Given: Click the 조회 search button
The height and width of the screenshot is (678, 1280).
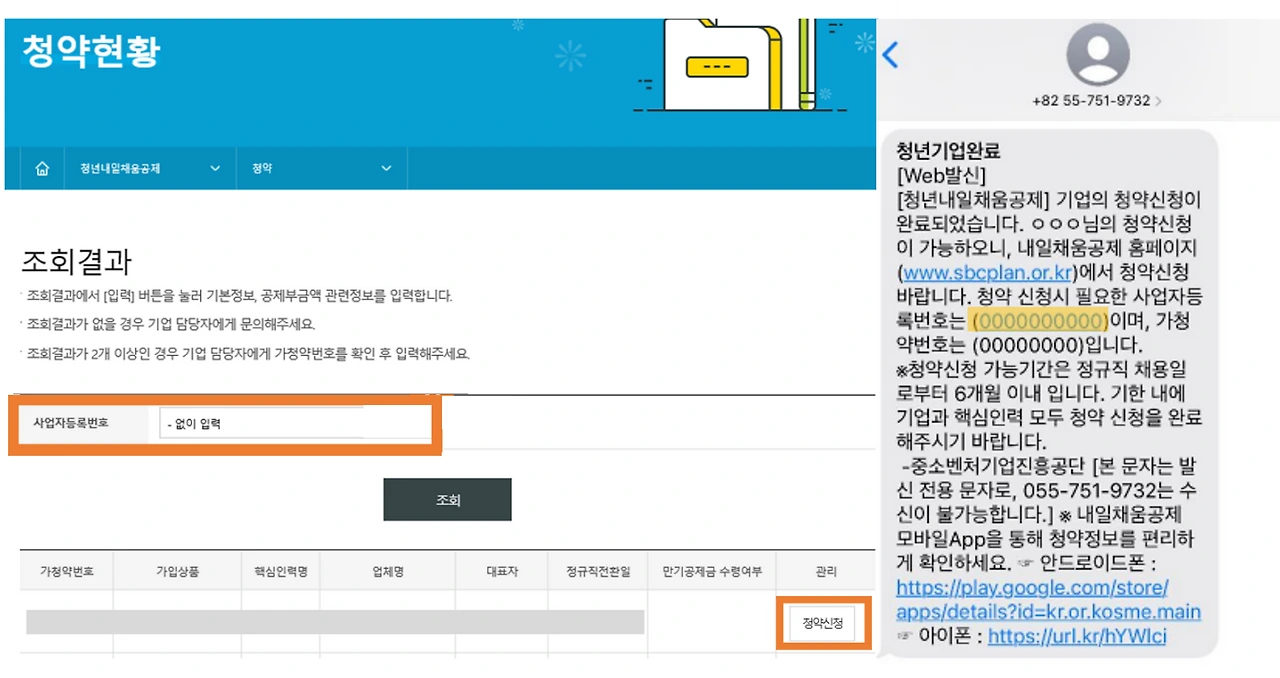Looking at the screenshot, I should pos(447,499).
